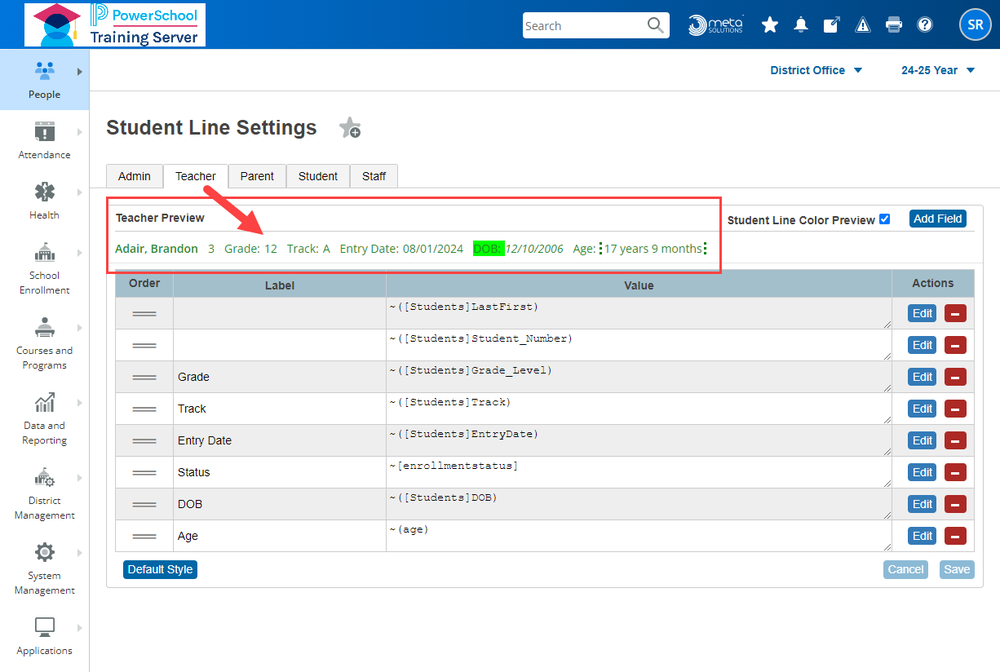Image resolution: width=1000 pixels, height=672 pixels.
Task: Click the ~([Students]LastFirst) value box
Action: click(638, 314)
